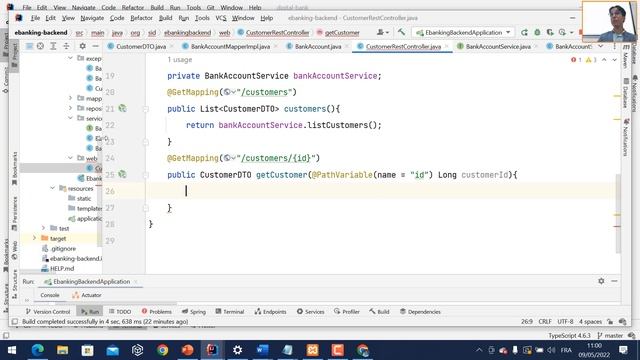The image size is (640, 360).
Task: Toggle tool window quick access in status bar
Action: [15, 322]
